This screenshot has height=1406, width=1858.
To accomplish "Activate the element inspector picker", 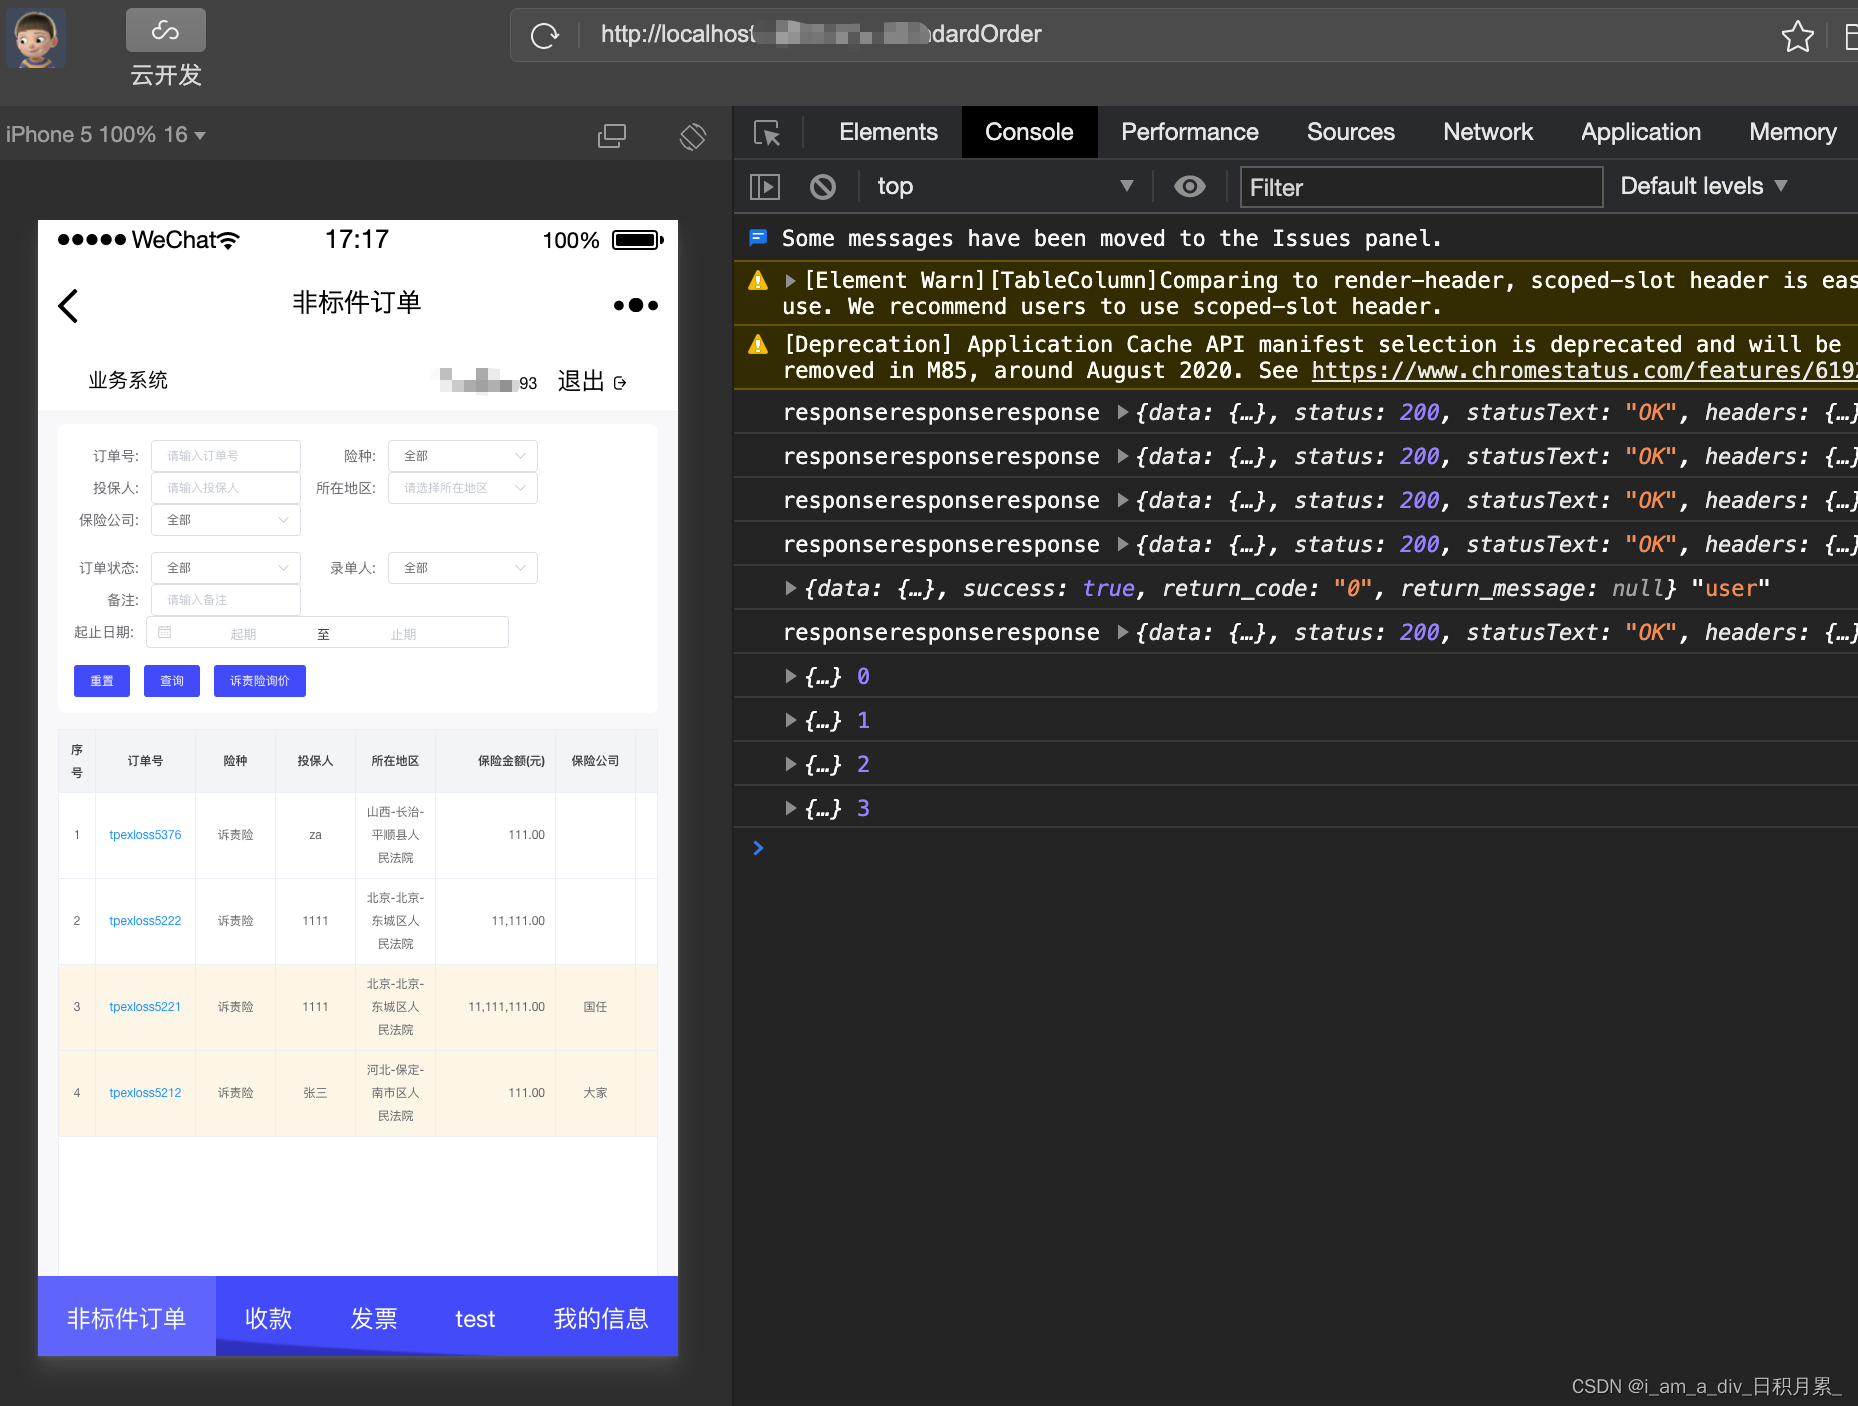I will [x=767, y=133].
